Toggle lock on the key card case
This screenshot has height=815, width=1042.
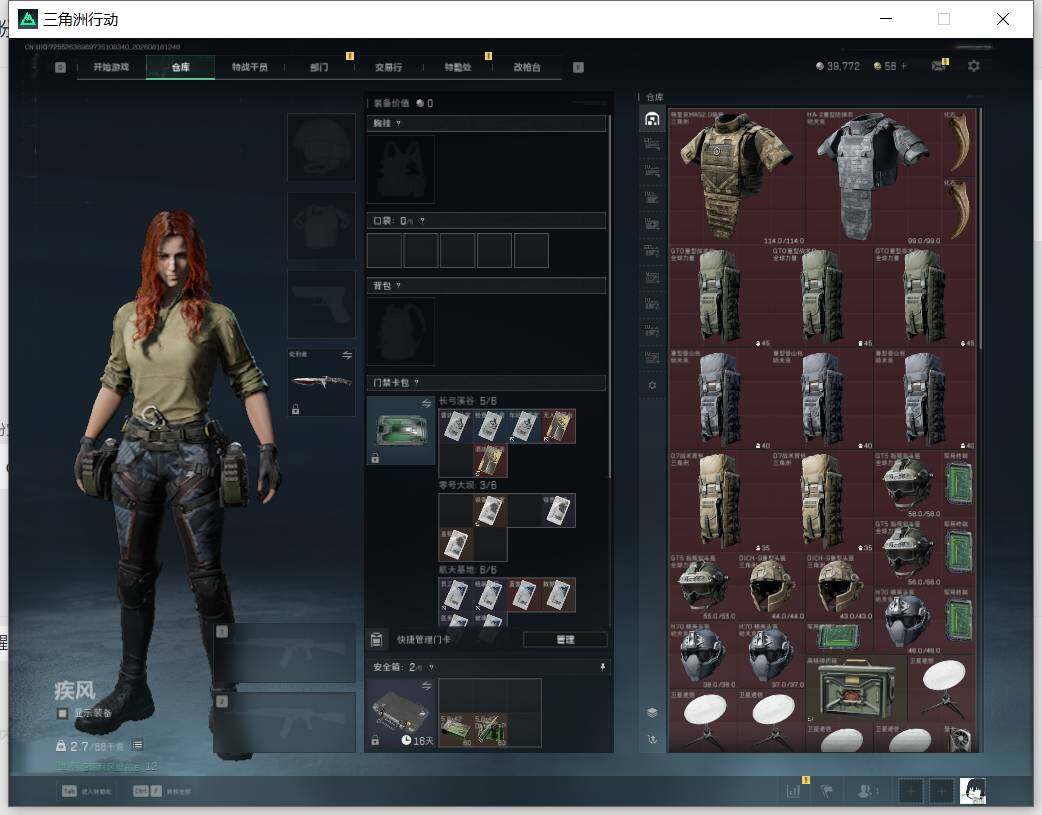click(x=375, y=458)
